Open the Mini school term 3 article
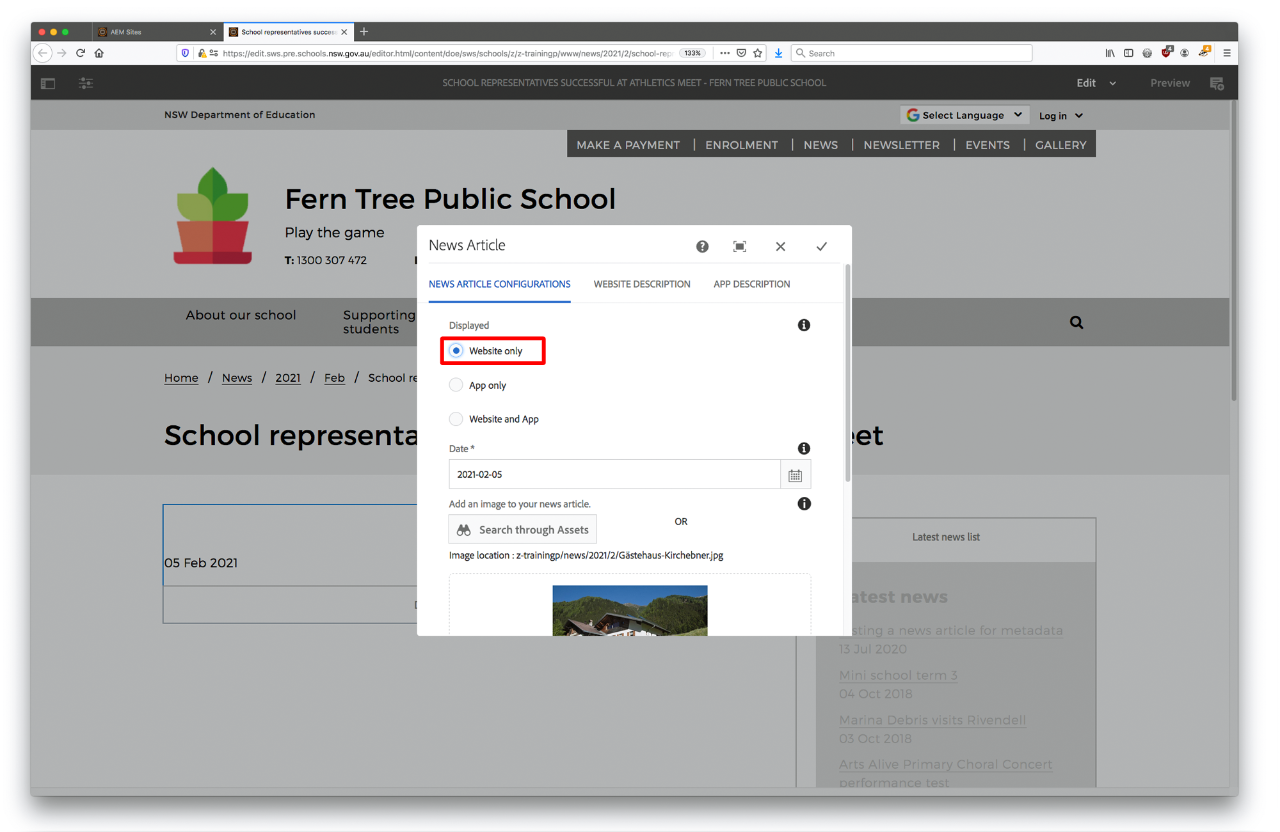The height and width of the screenshot is (832, 1280). point(898,676)
